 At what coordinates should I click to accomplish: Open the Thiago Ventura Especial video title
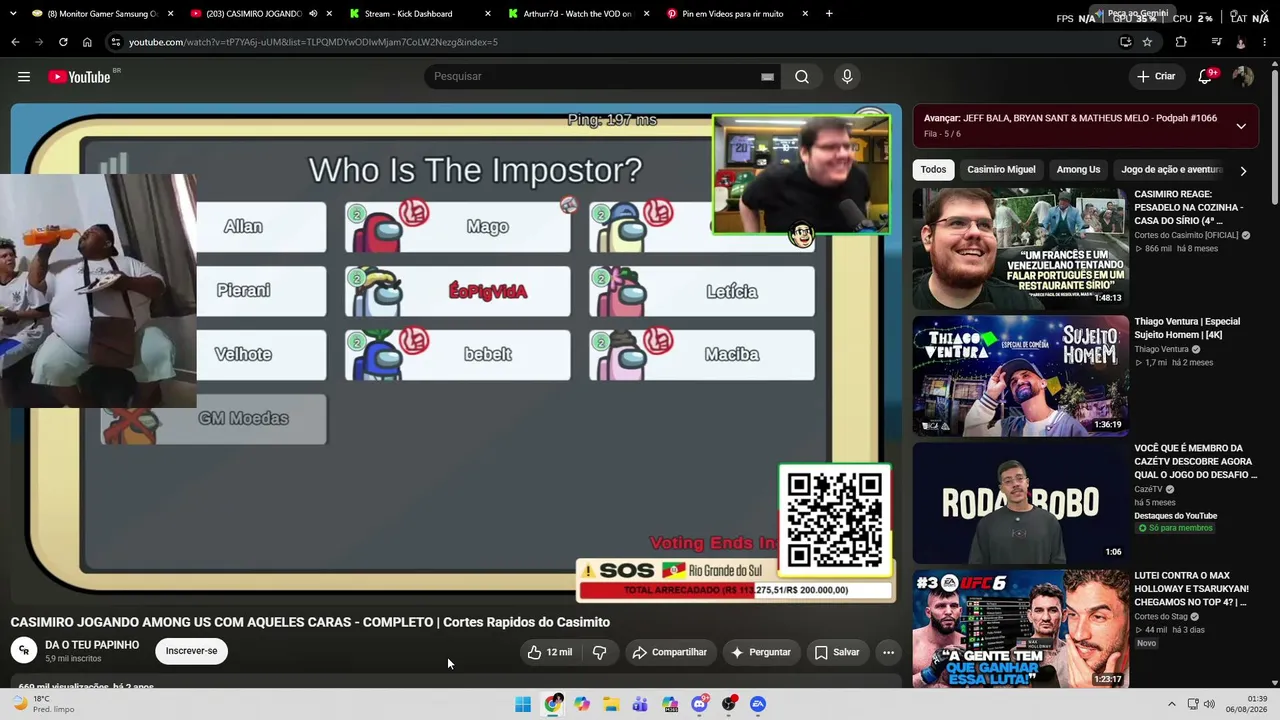pos(1187,328)
